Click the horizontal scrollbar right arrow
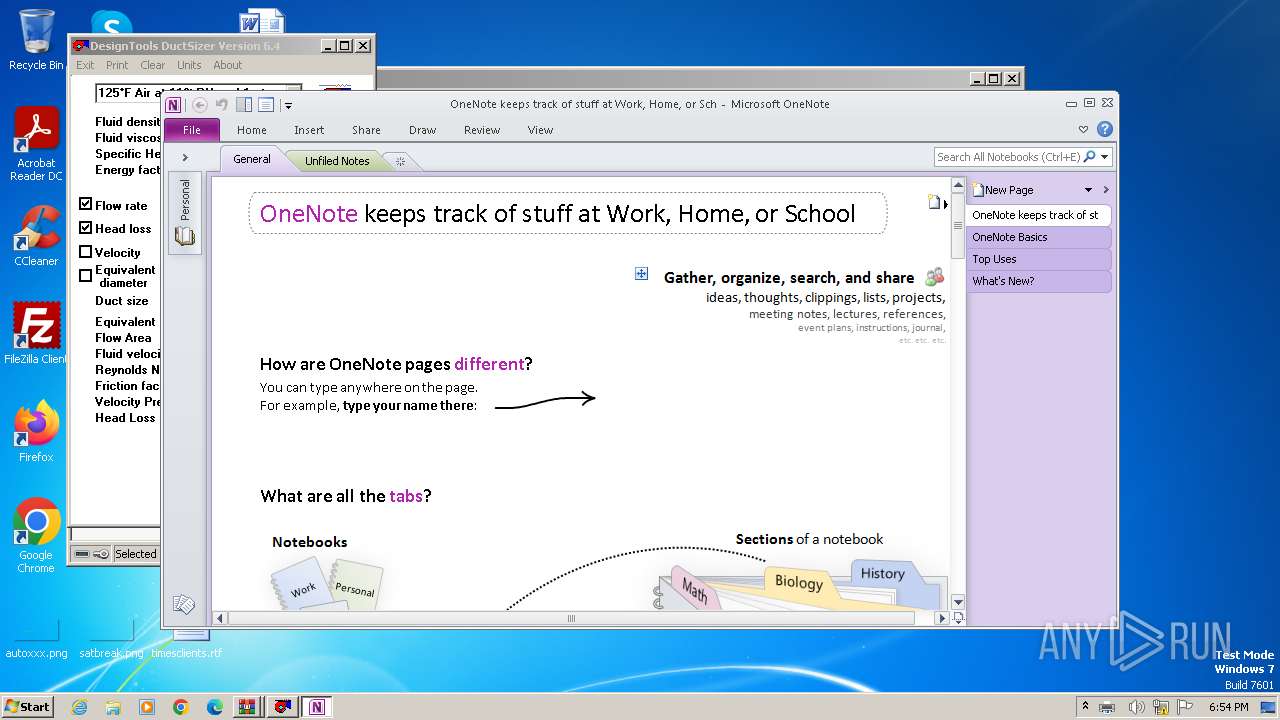The image size is (1280, 720). (x=941, y=618)
